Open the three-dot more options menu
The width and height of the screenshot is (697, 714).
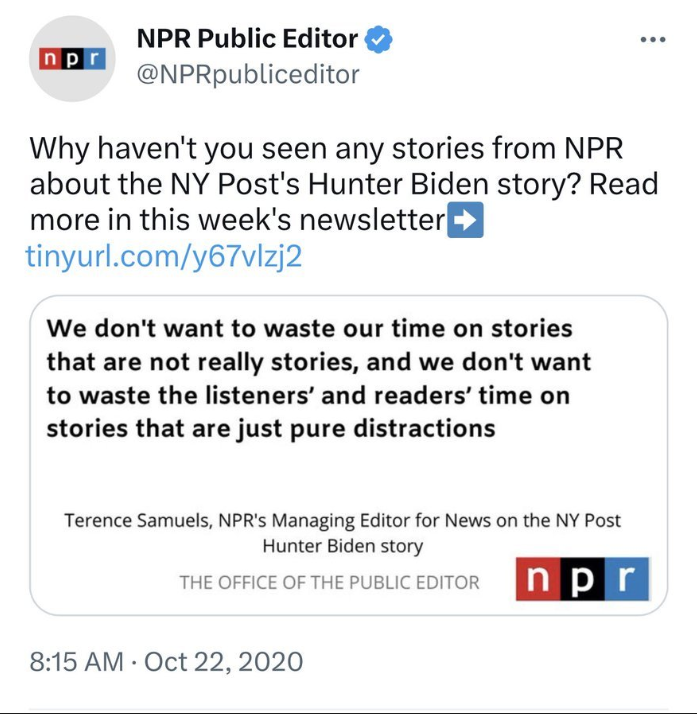[x=653, y=40]
